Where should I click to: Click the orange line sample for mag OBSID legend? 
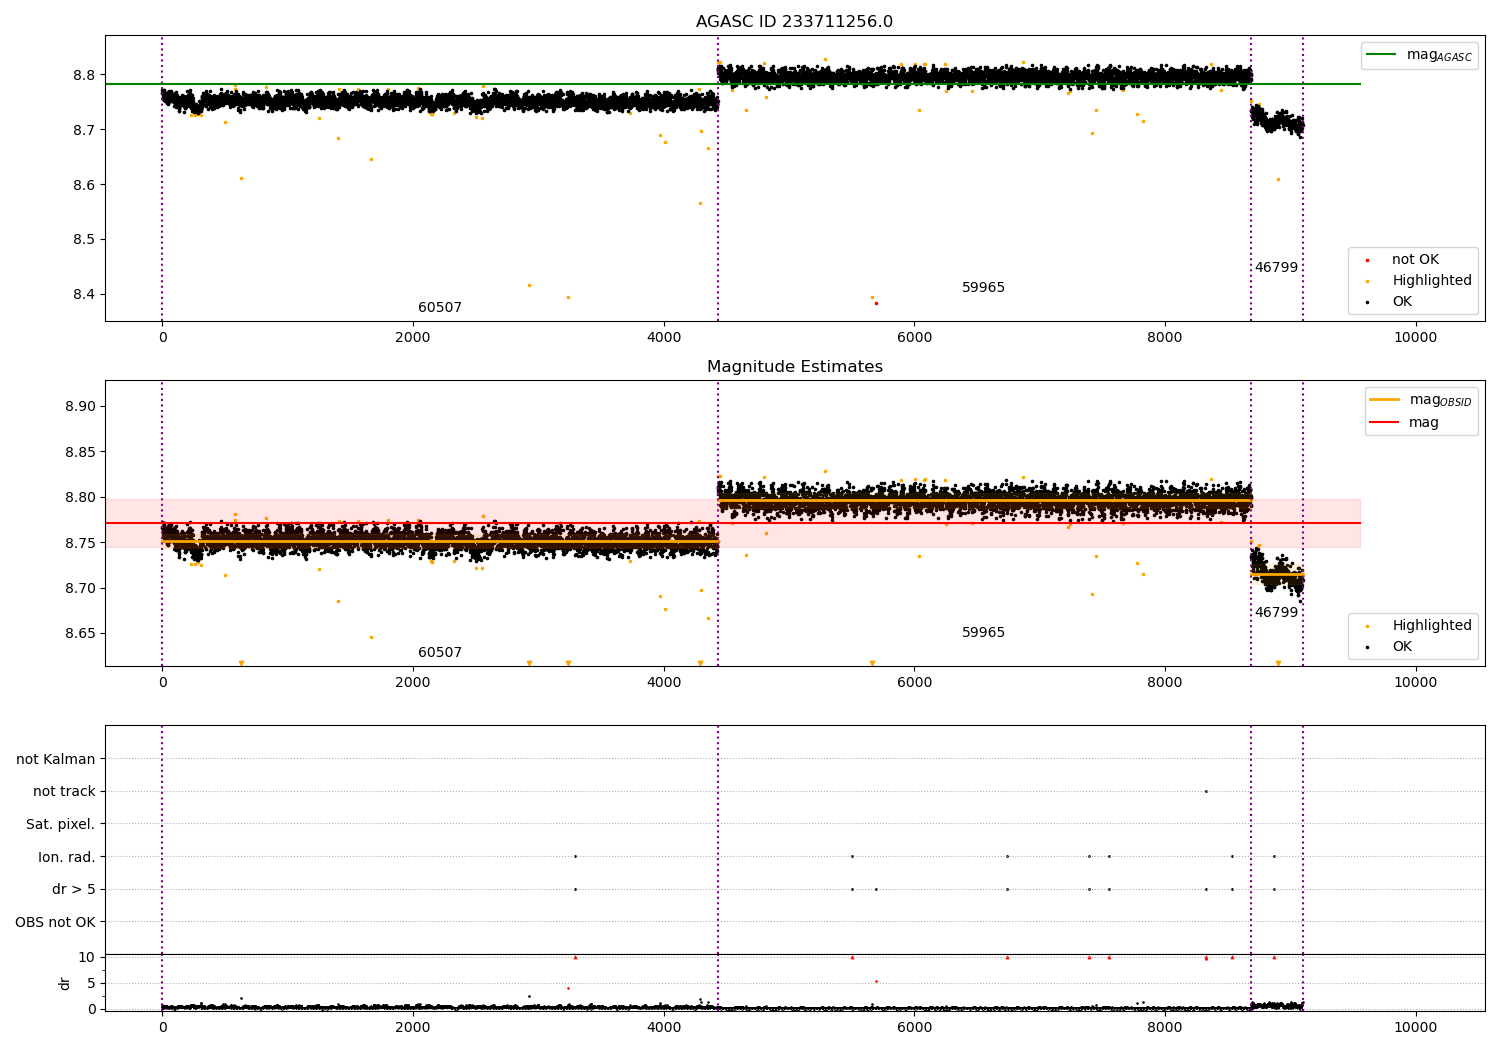click(x=1384, y=400)
